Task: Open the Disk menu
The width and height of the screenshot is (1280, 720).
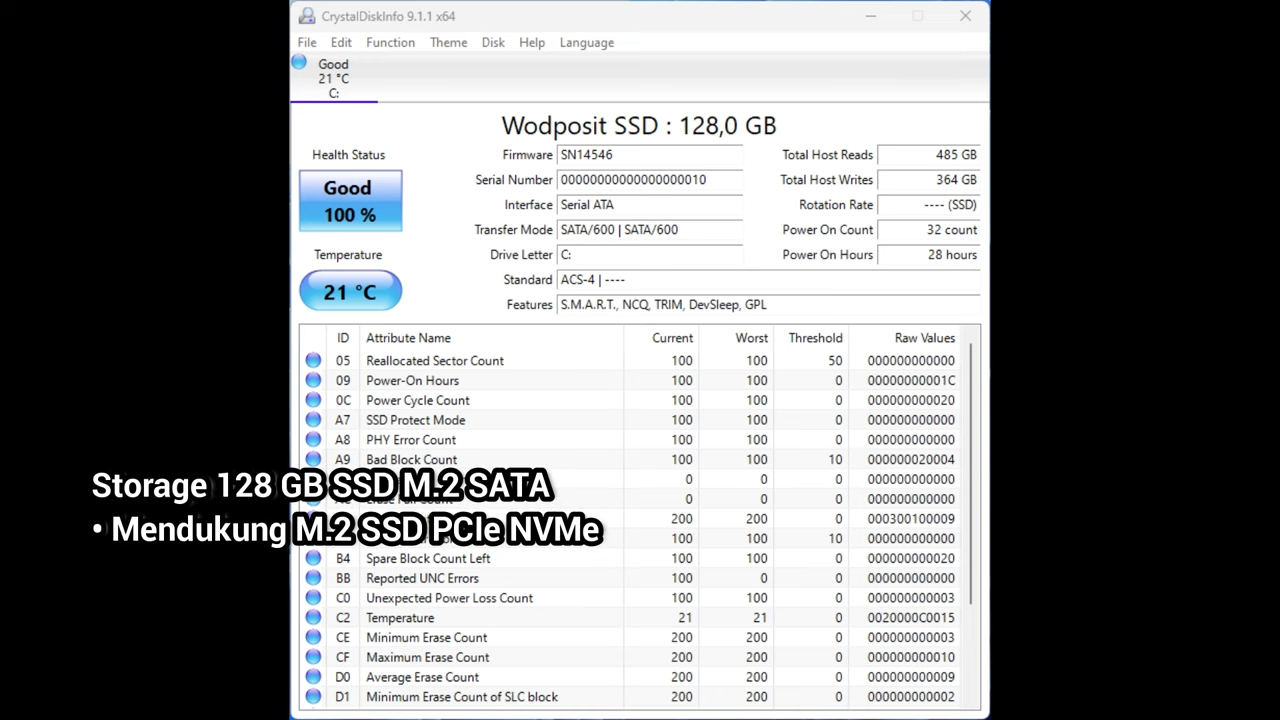Action: pos(492,42)
